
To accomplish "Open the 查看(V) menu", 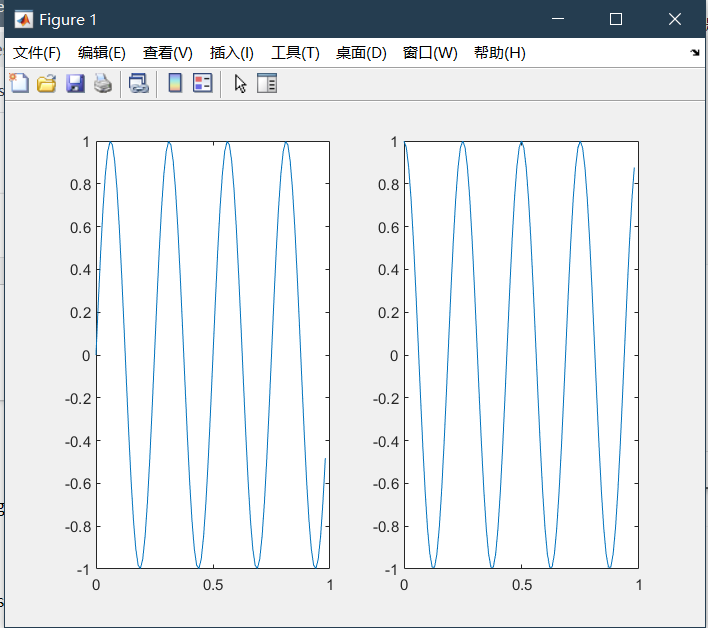I will pyautogui.click(x=168, y=53).
